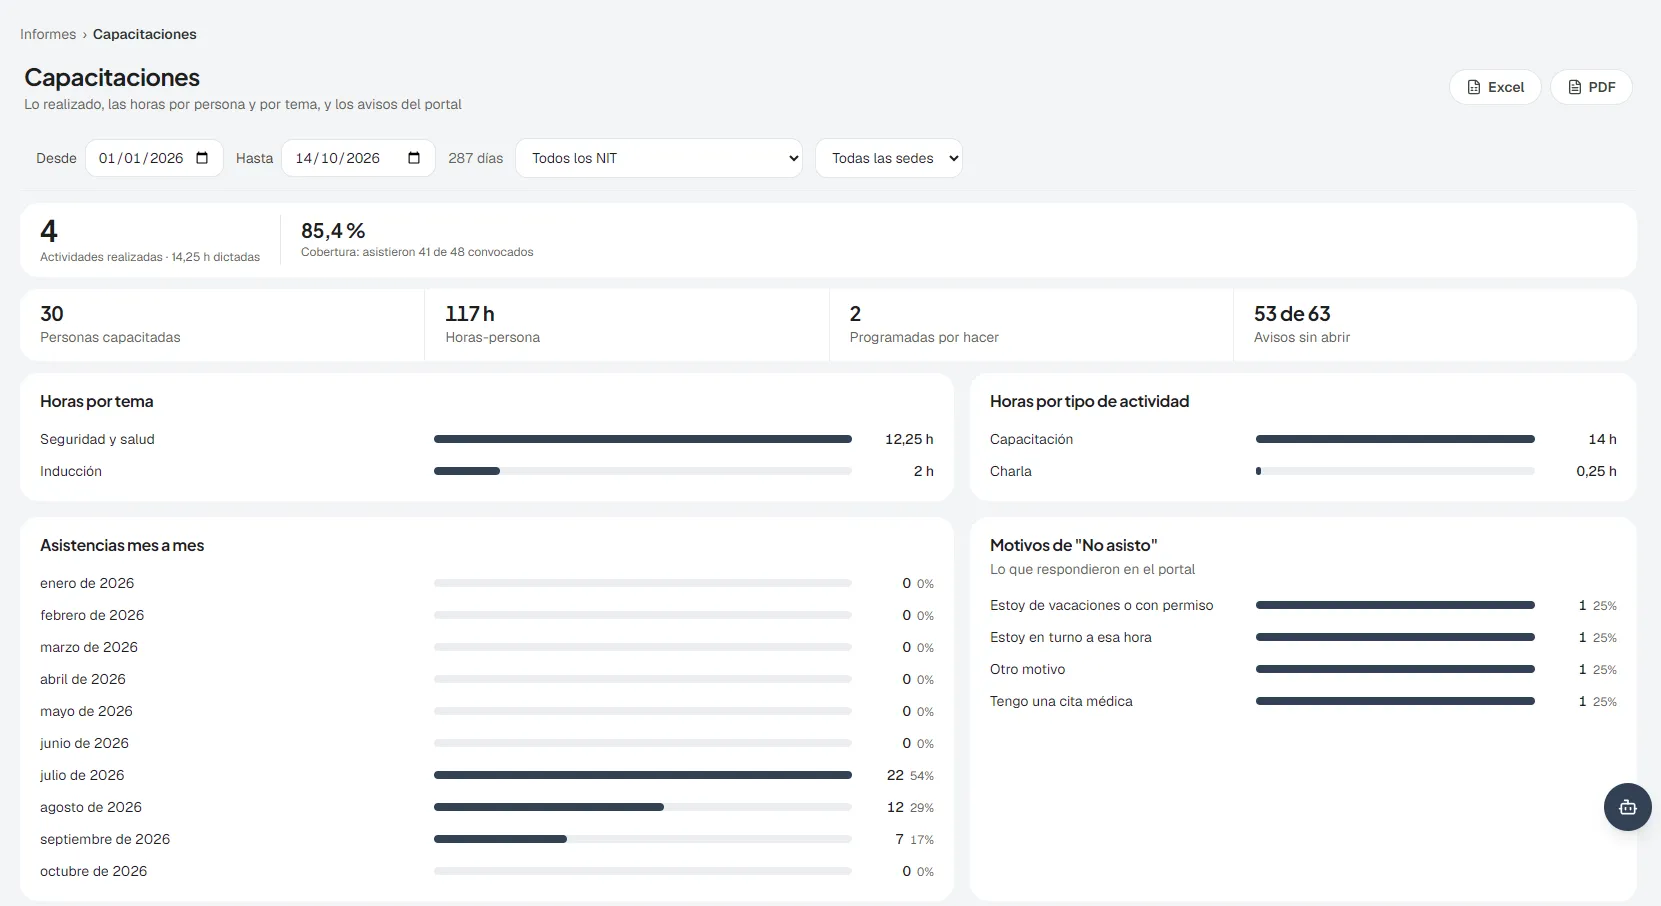Click the agosto de 2026 row label

click(x=91, y=807)
